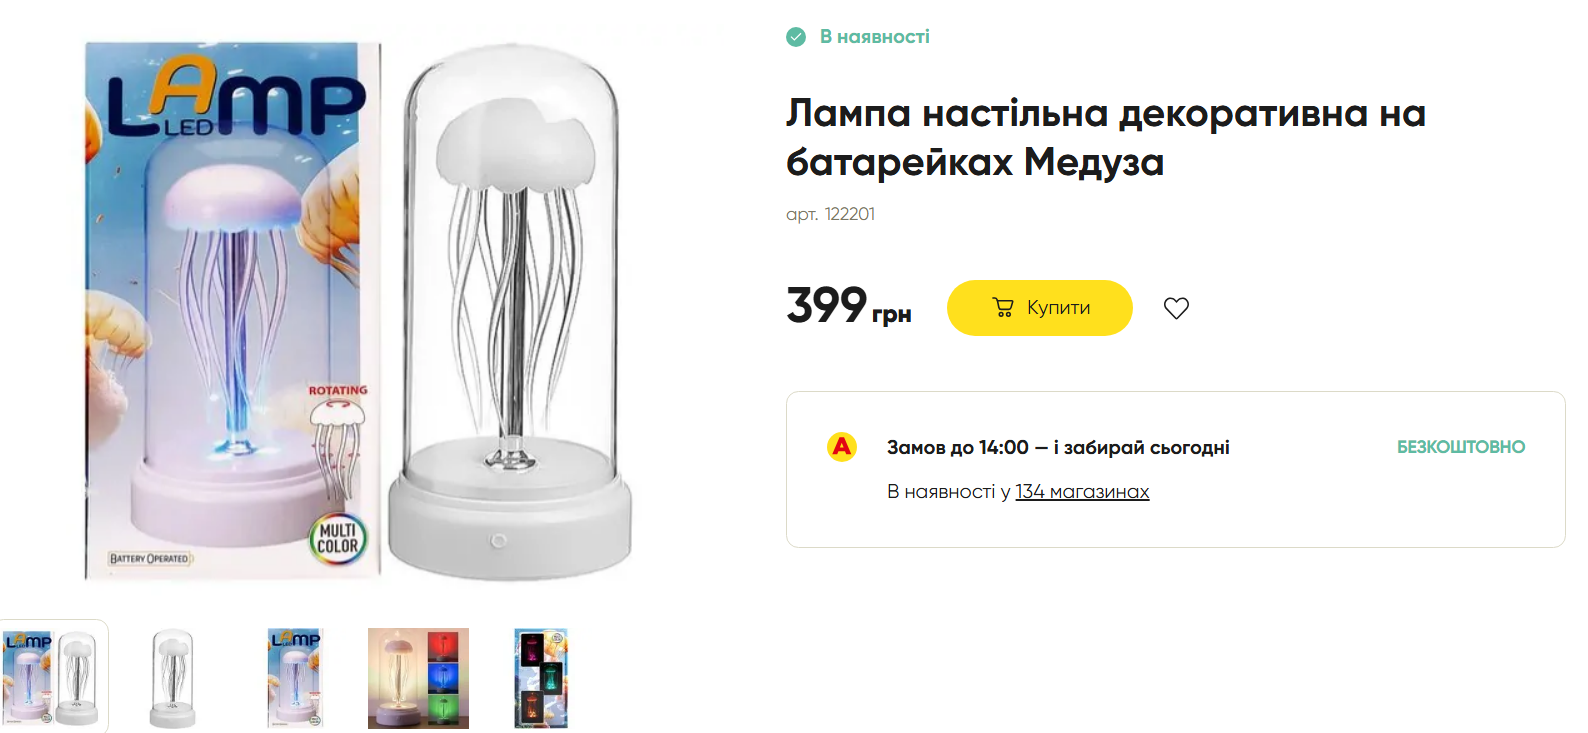Click the 399 грн price
The height and width of the screenshot is (733, 1588).
848,306
